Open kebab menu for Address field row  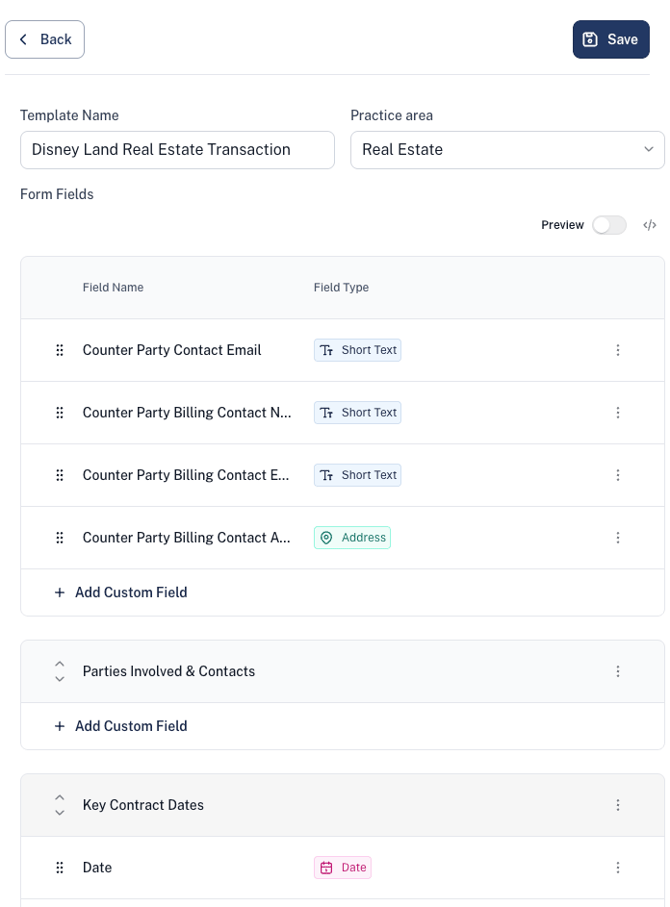coord(618,538)
